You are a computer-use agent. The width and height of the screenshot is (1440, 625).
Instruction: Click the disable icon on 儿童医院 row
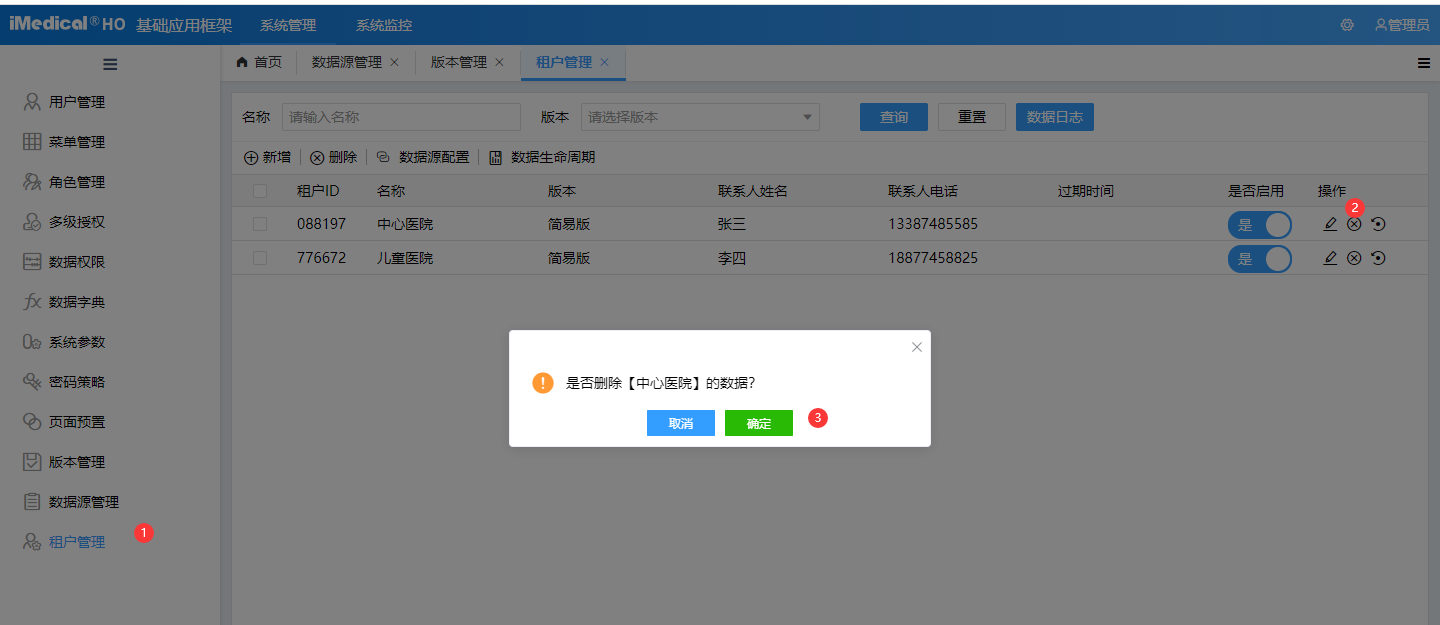click(1354, 258)
